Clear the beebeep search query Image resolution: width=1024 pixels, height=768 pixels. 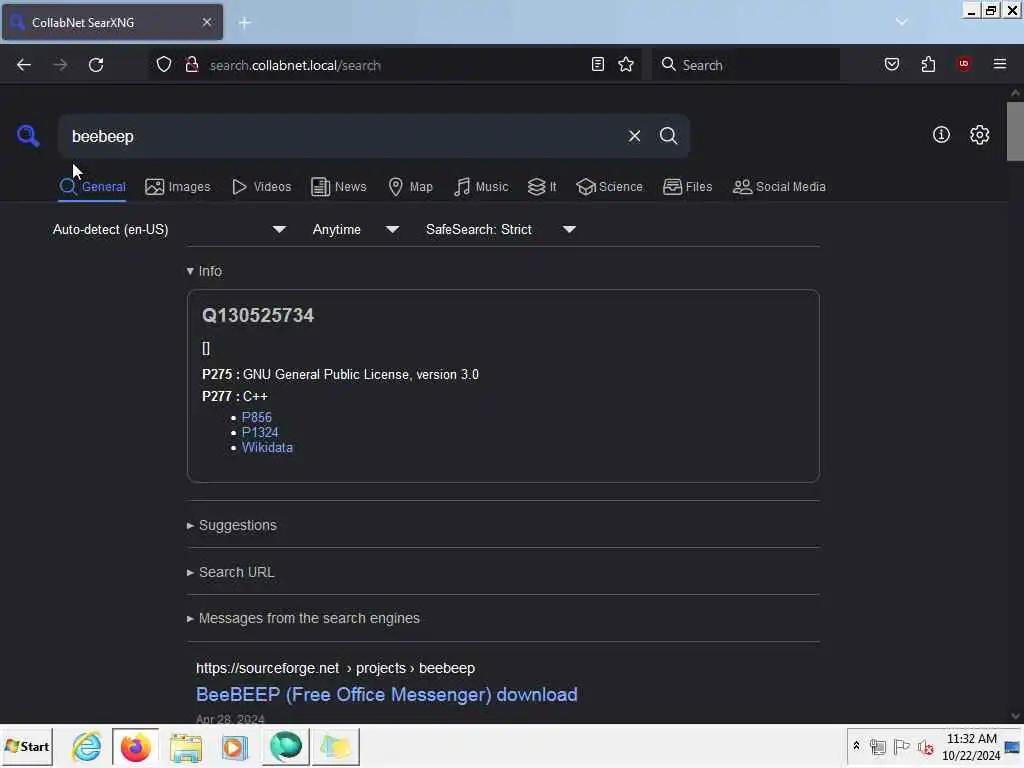pyautogui.click(x=634, y=136)
